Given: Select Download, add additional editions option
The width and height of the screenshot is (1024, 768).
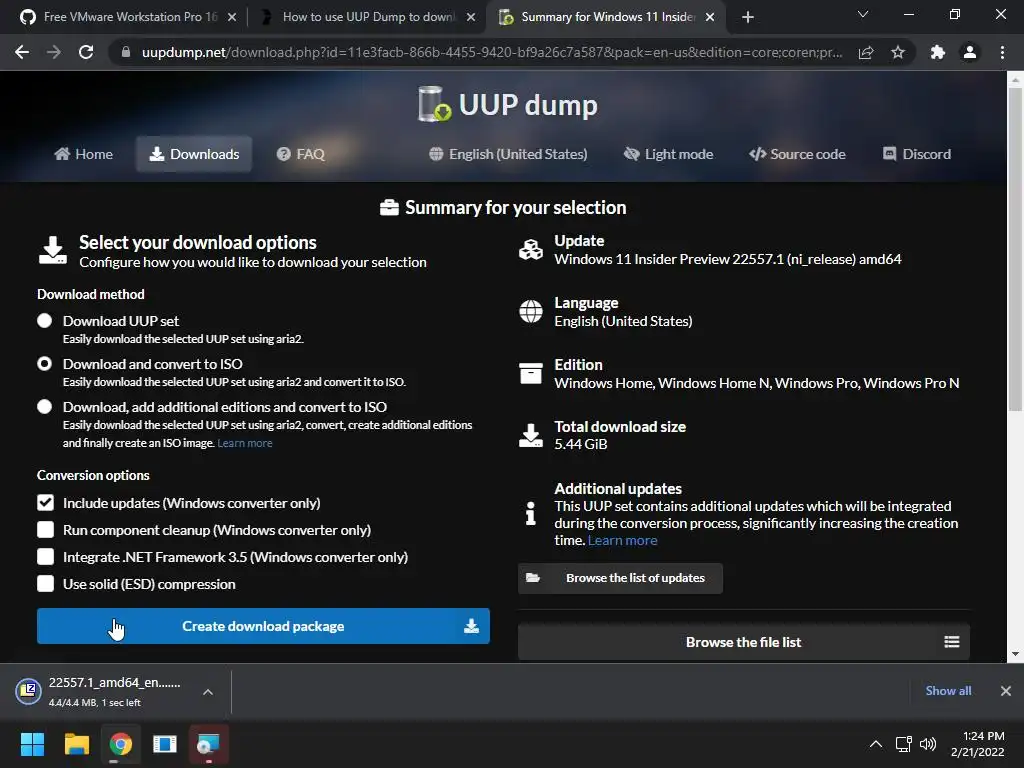Looking at the screenshot, I should coord(44,407).
